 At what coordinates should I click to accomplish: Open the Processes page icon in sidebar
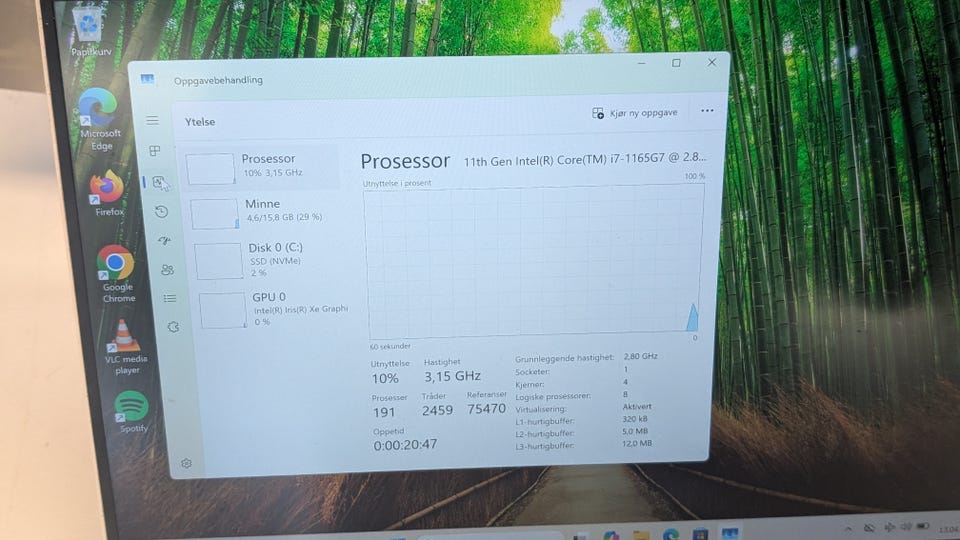(155, 150)
